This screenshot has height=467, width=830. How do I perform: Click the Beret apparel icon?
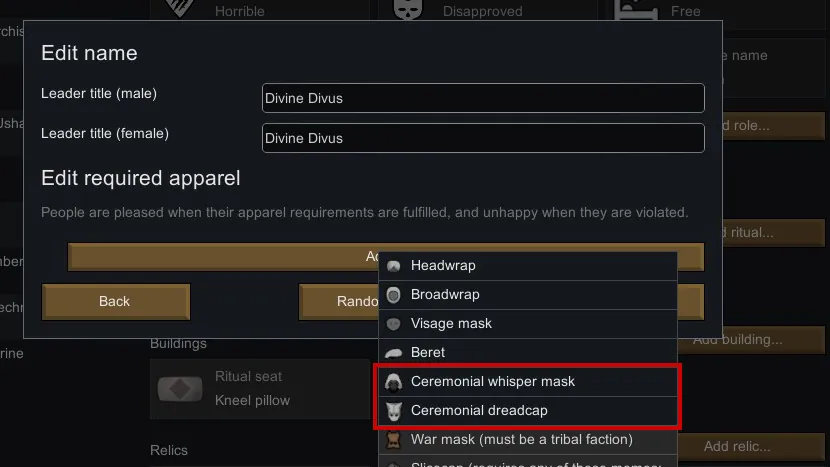[x=394, y=353]
